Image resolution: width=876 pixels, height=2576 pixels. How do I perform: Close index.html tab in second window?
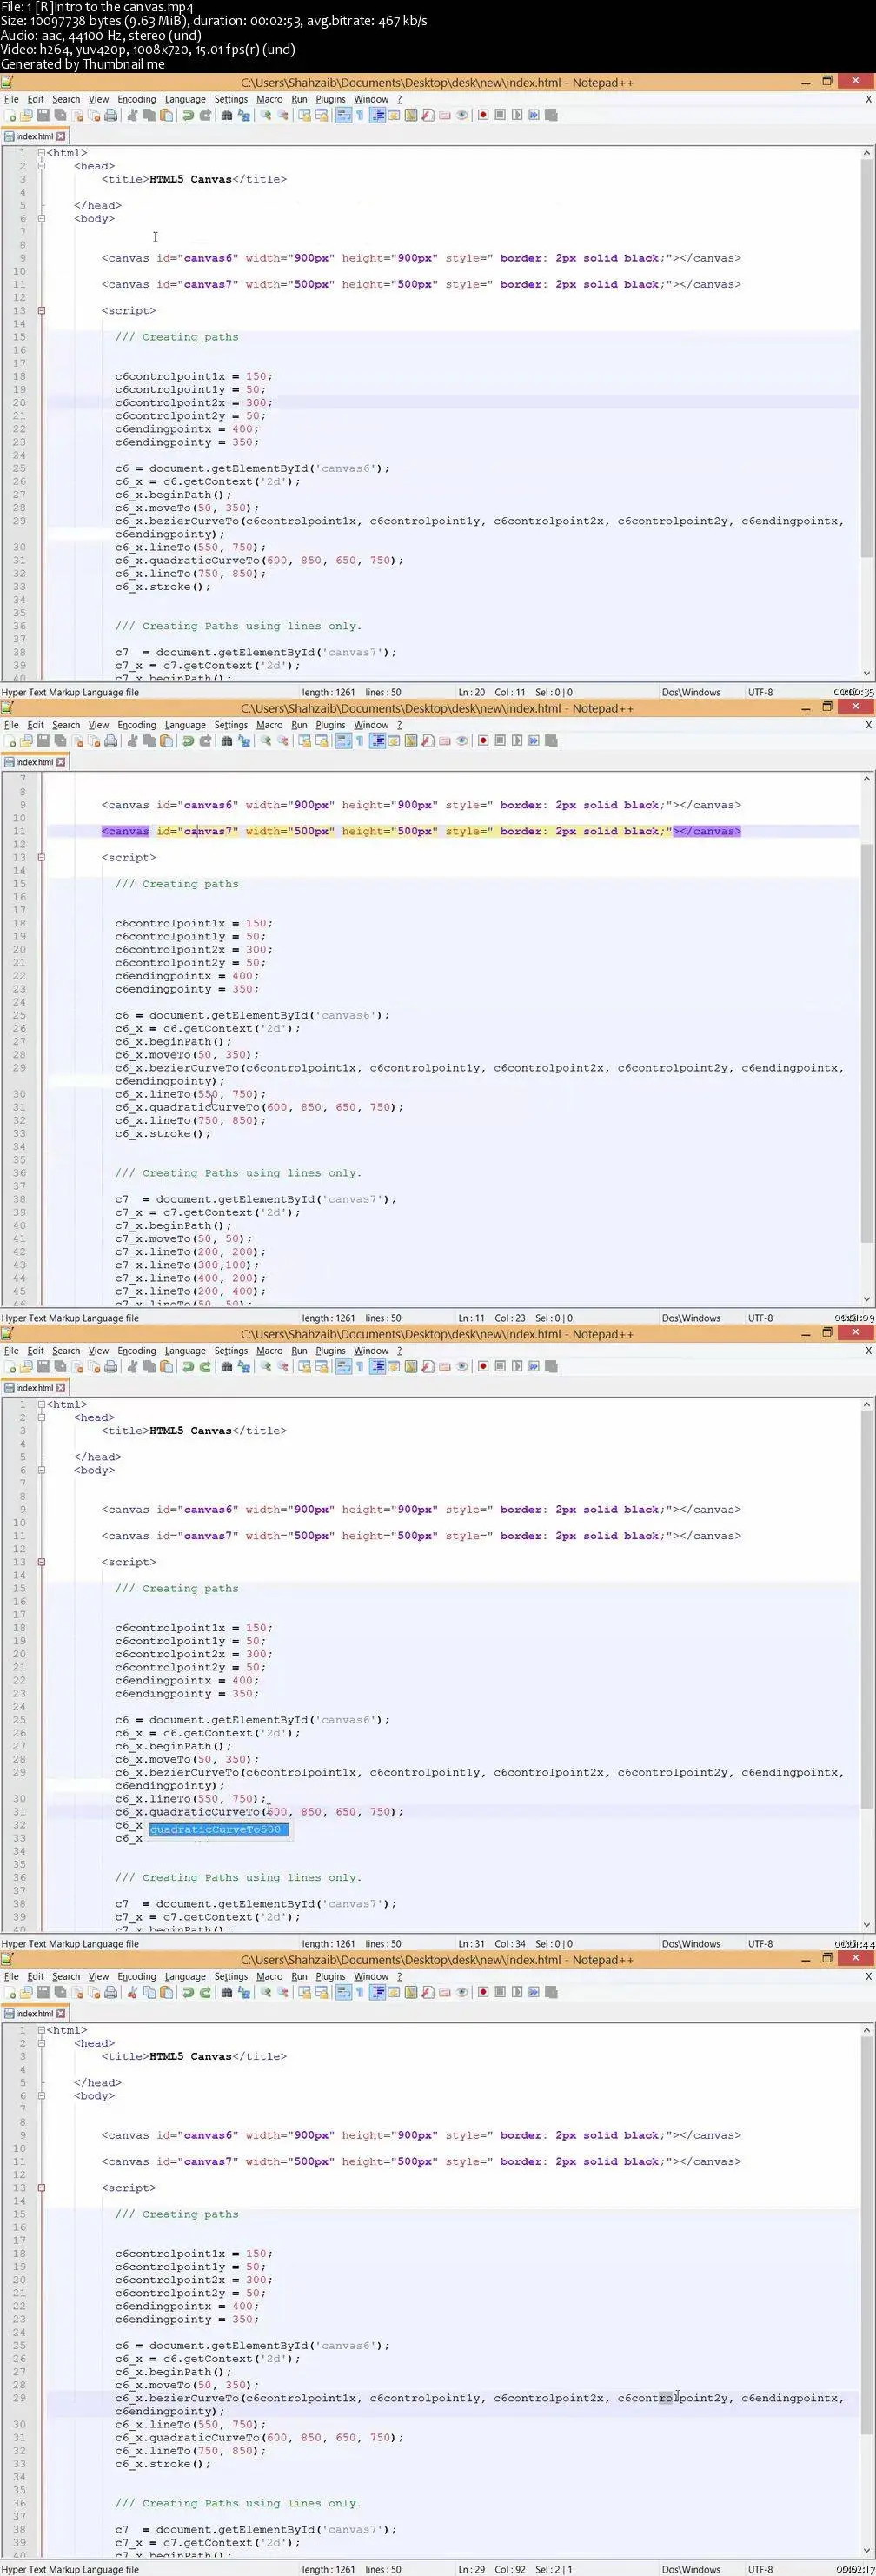tap(61, 762)
